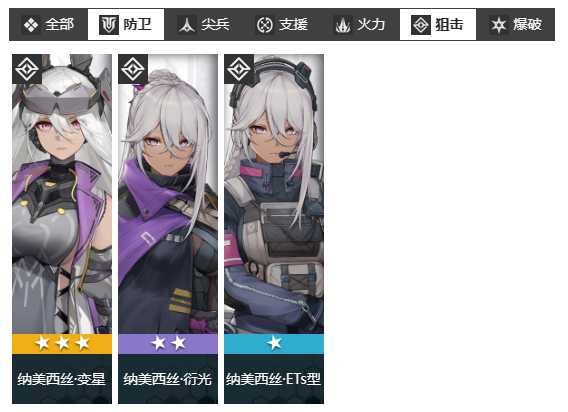Viewport: 568px width, 412px height.
Task: Click the 火力 flame icon
Action: (x=342, y=25)
